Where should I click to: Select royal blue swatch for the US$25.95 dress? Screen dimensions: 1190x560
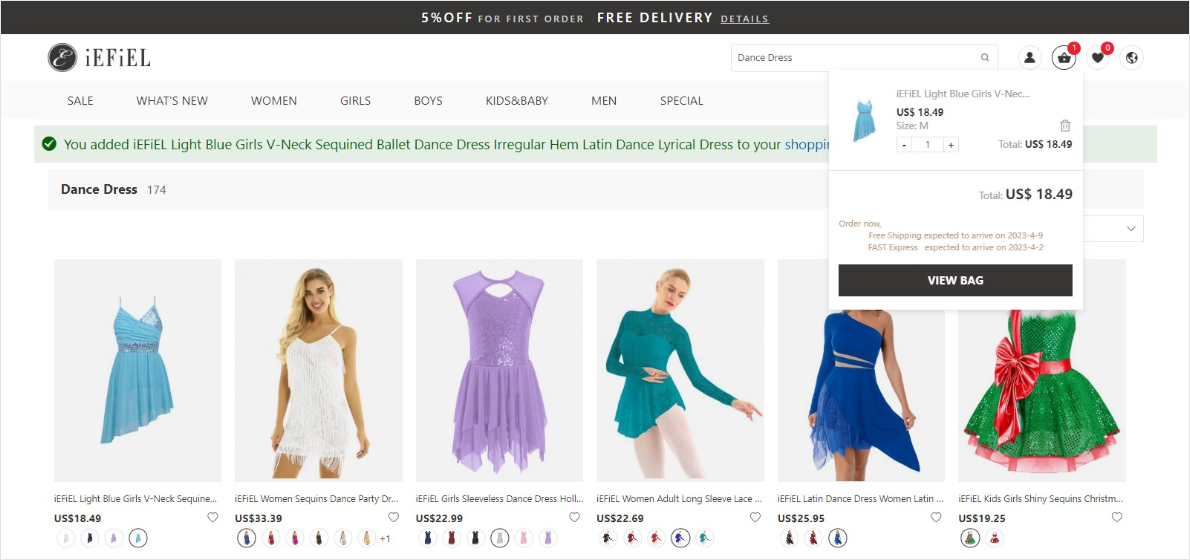click(x=838, y=538)
